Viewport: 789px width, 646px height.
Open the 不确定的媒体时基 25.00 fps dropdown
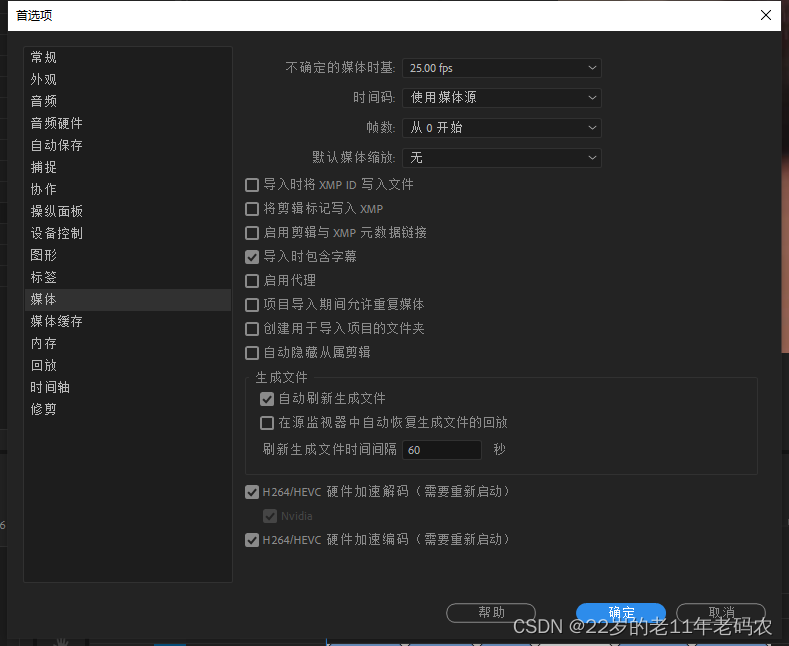click(502, 68)
